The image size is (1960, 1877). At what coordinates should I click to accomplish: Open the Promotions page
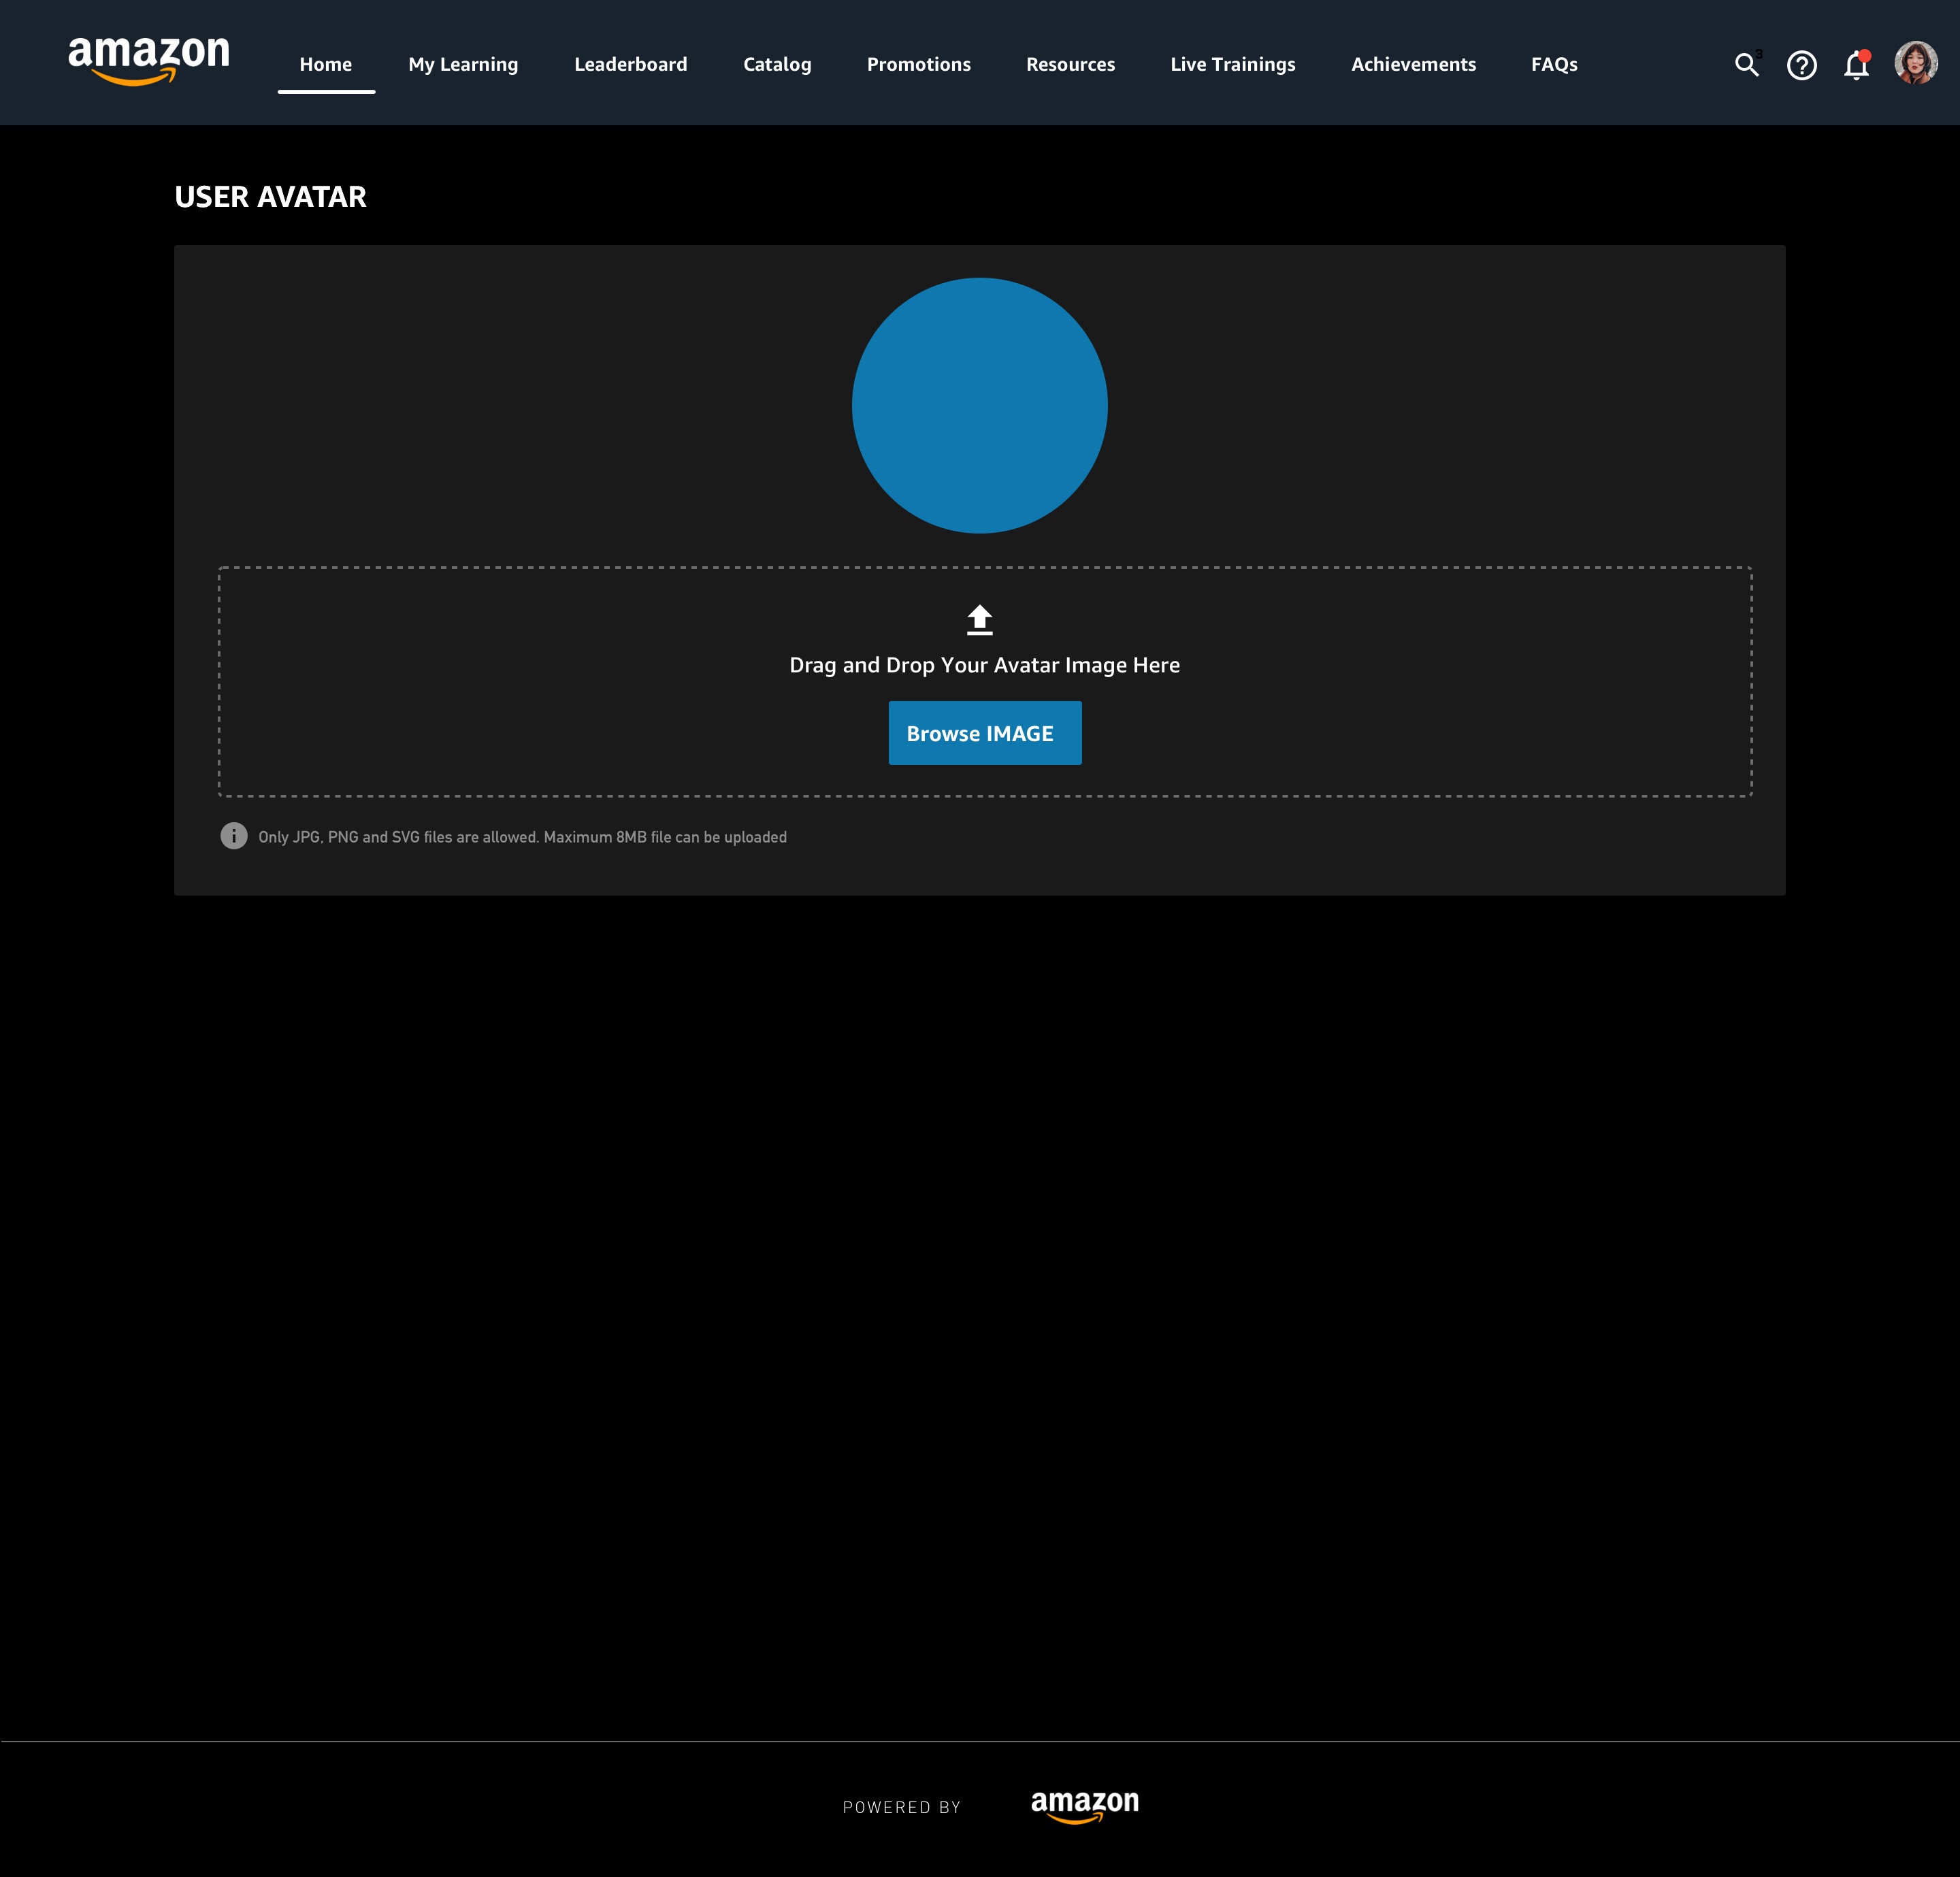coord(919,64)
